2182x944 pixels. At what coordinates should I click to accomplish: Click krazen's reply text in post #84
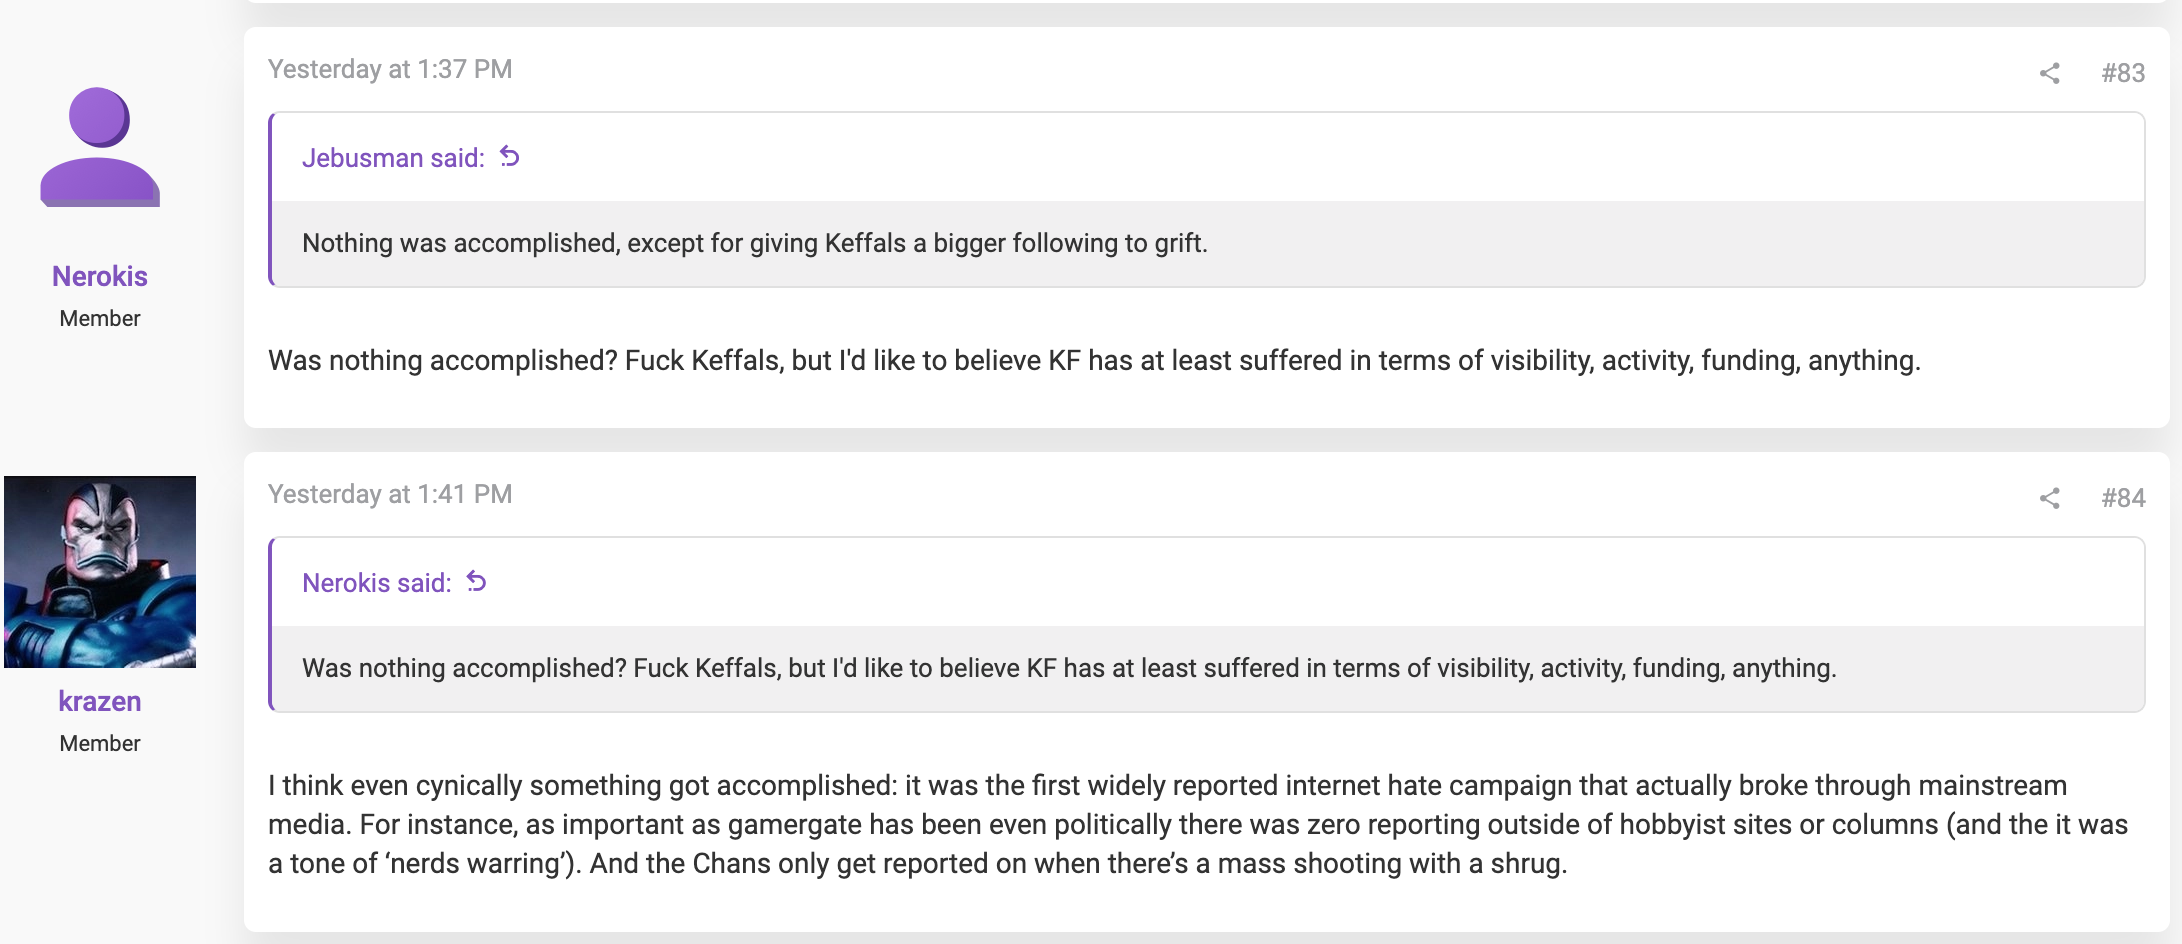point(1198,825)
